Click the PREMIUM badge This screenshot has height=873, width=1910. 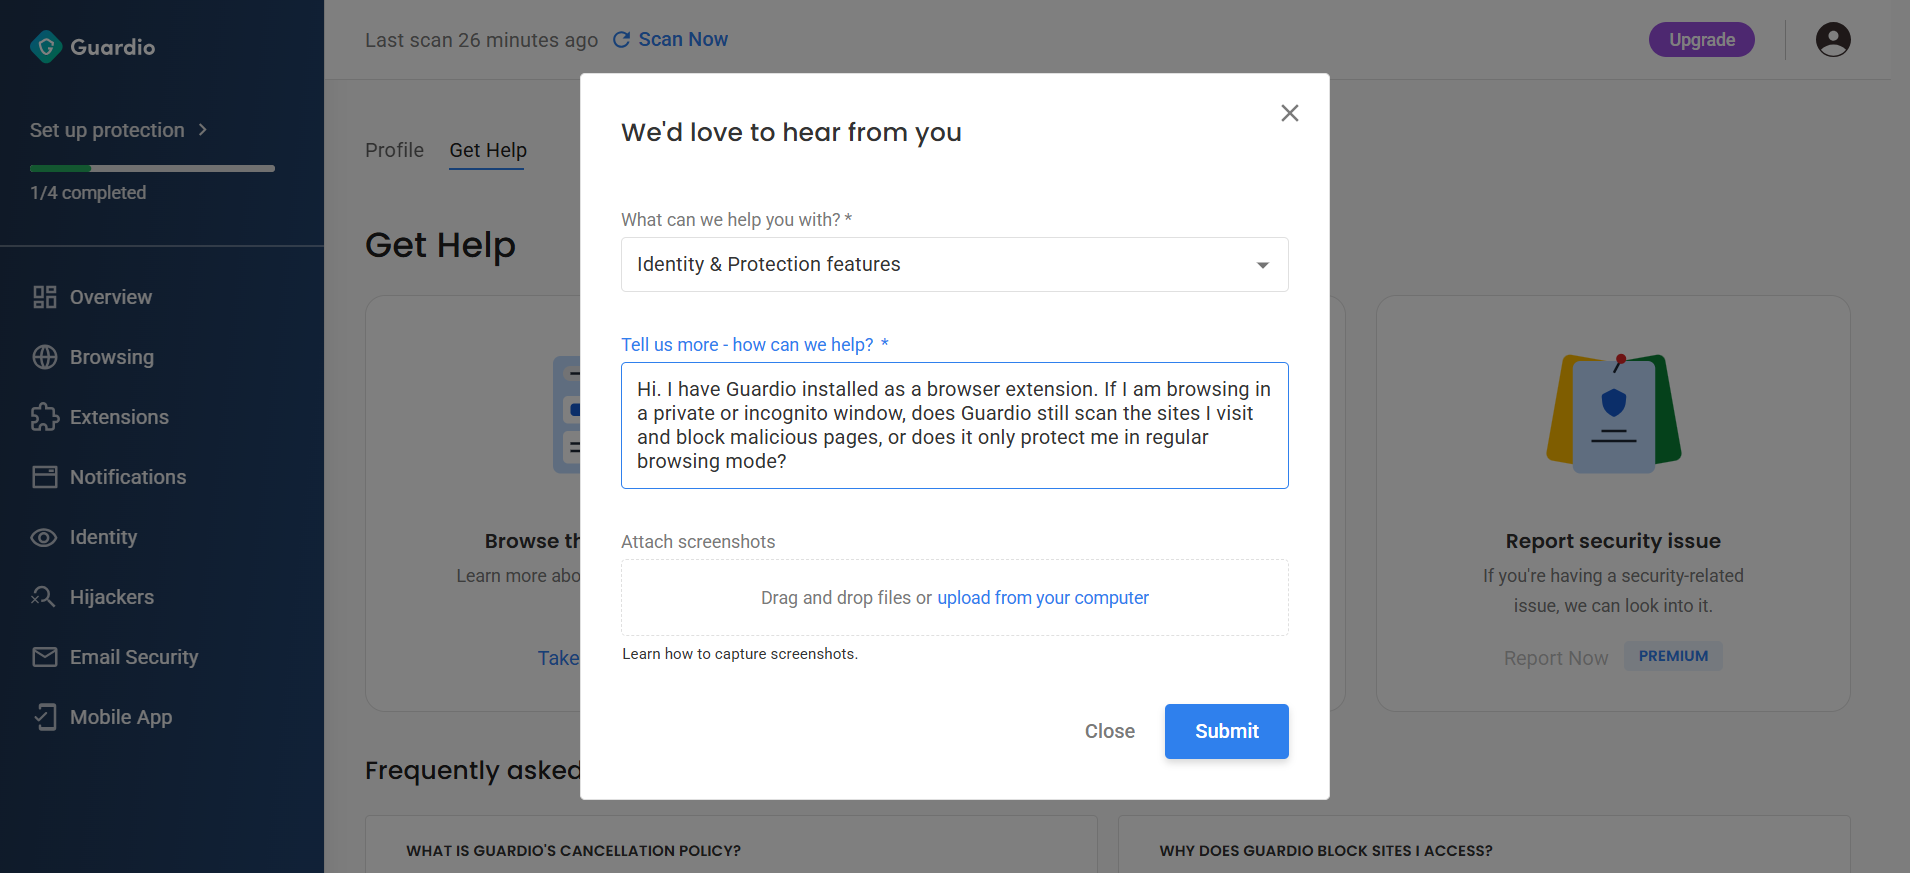[x=1673, y=656]
